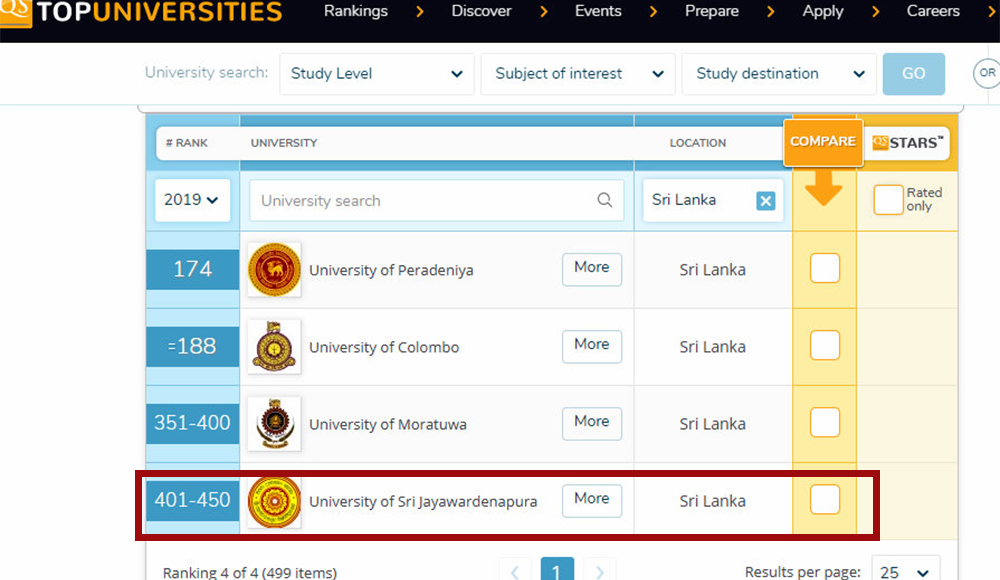The image size is (1000, 580).
Task: Open the Careers menu
Action: pos(932,12)
